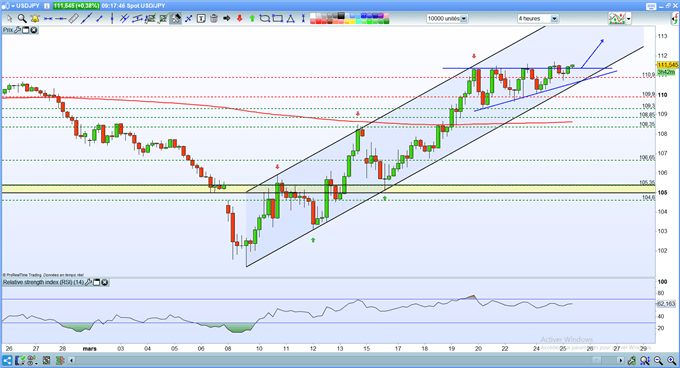The width and height of the screenshot is (680, 368).
Task: Click the Relative strength index (RSI) label
Action: [x=43, y=283]
